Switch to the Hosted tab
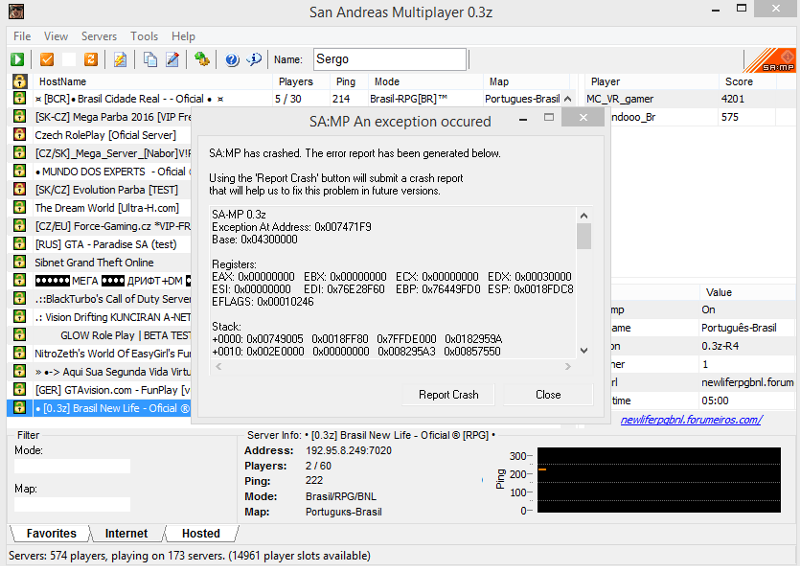 click(x=201, y=533)
